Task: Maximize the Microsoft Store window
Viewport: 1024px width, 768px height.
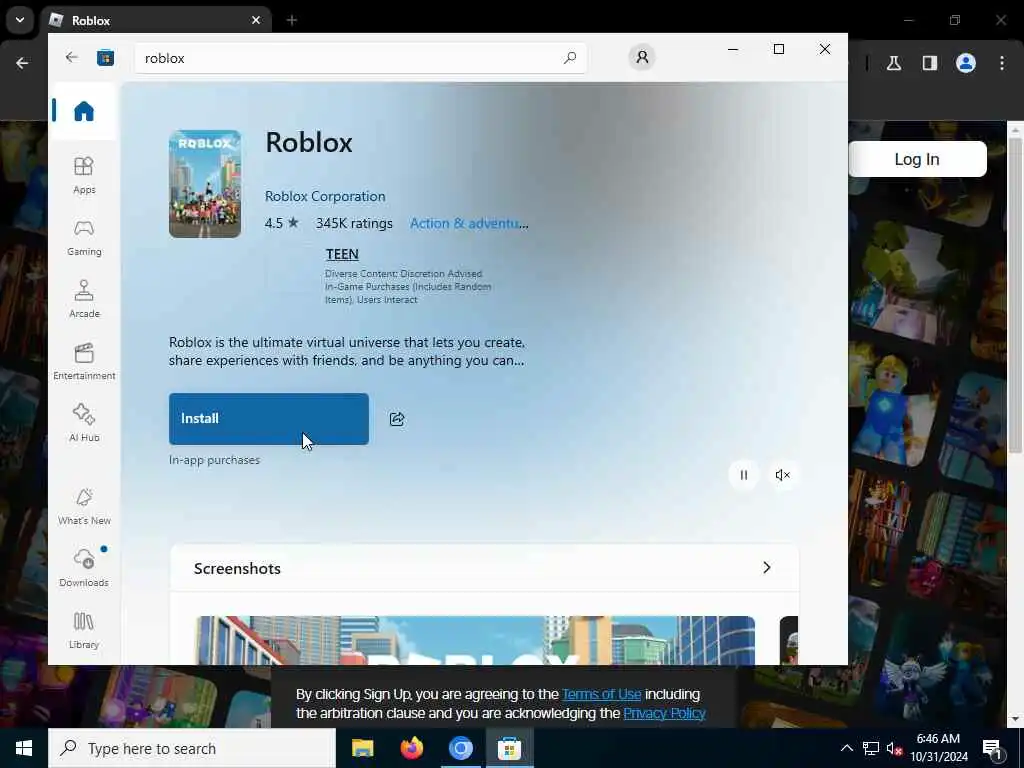Action: pyautogui.click(x=778, y=49)
